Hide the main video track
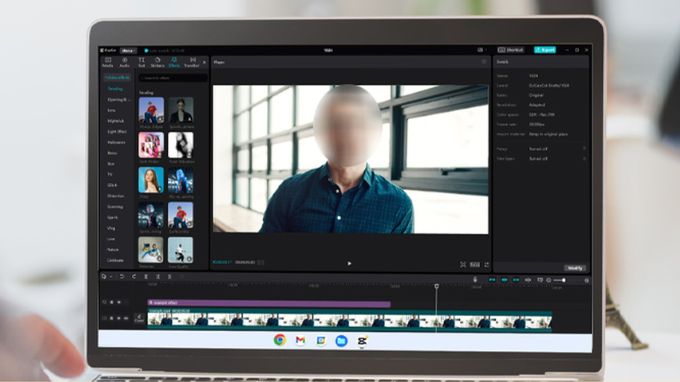This screenshot has width=680, height=382. [119, 318]
